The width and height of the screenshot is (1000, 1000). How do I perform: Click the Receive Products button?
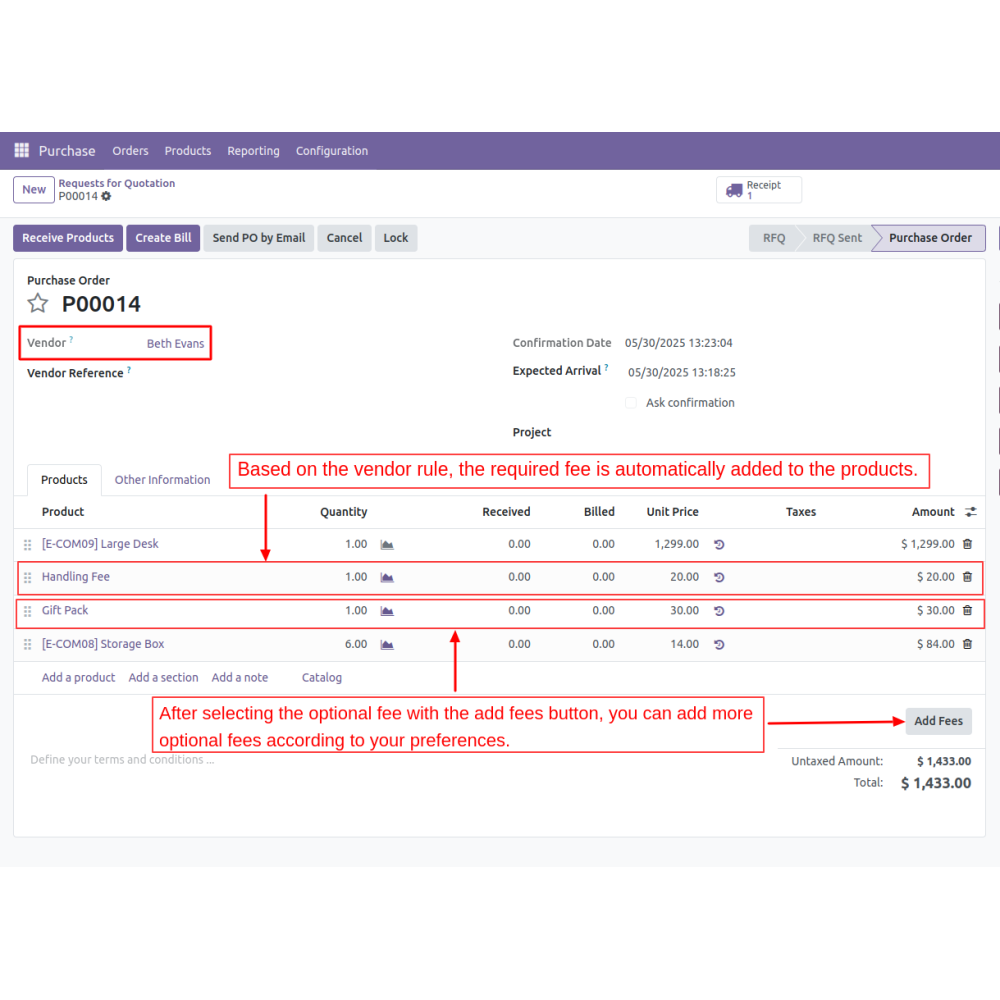(x=68, y=238)
